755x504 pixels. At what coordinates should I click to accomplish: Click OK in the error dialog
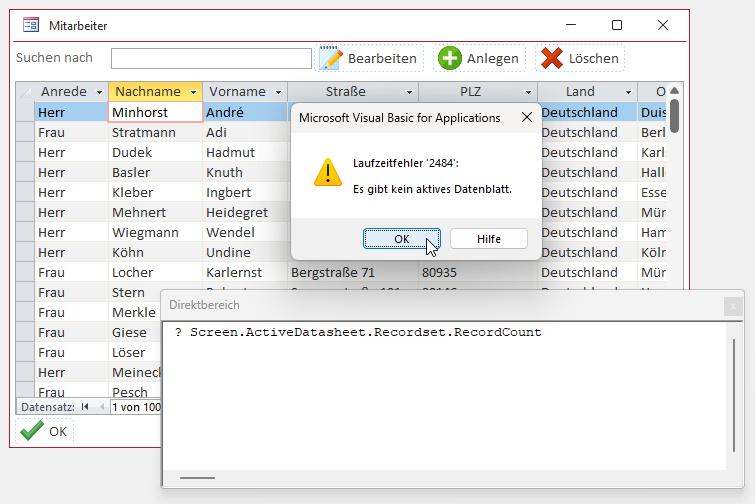402,239
